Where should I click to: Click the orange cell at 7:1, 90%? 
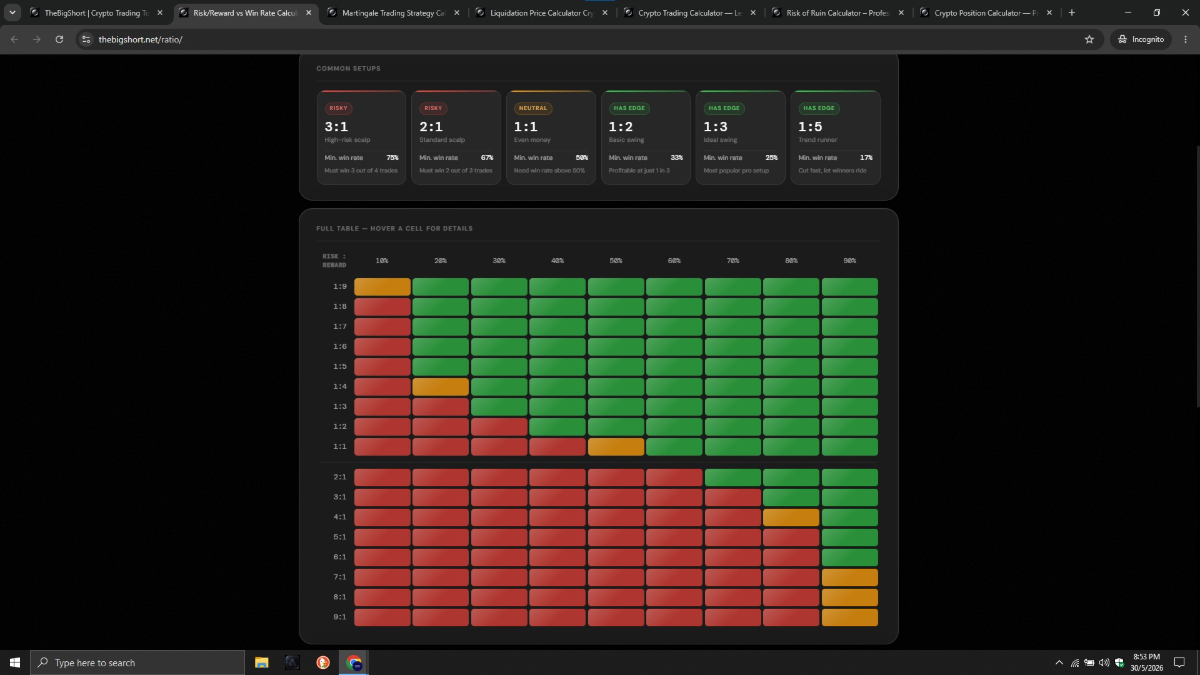[850, 578]
